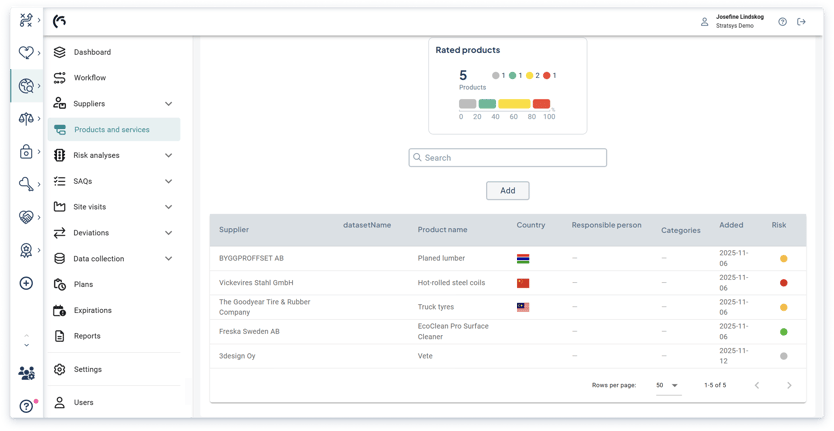
Task: Expand the Suppliers submenu
Action: tap(168, 104)
